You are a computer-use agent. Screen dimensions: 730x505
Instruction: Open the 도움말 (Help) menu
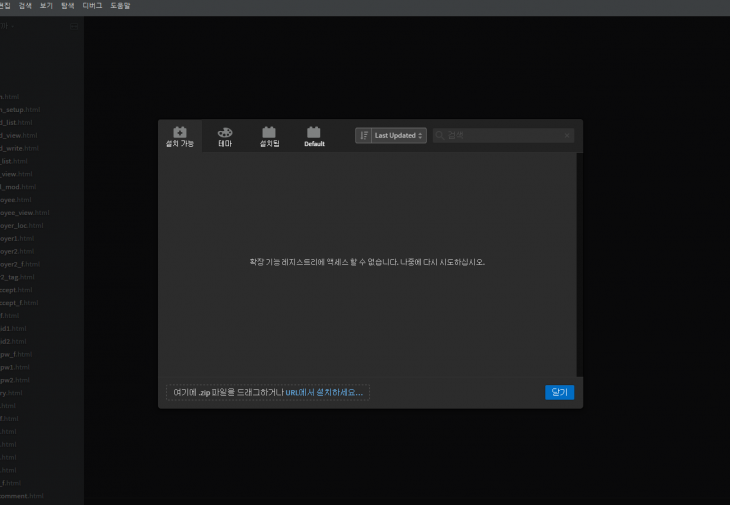[120, 6]
